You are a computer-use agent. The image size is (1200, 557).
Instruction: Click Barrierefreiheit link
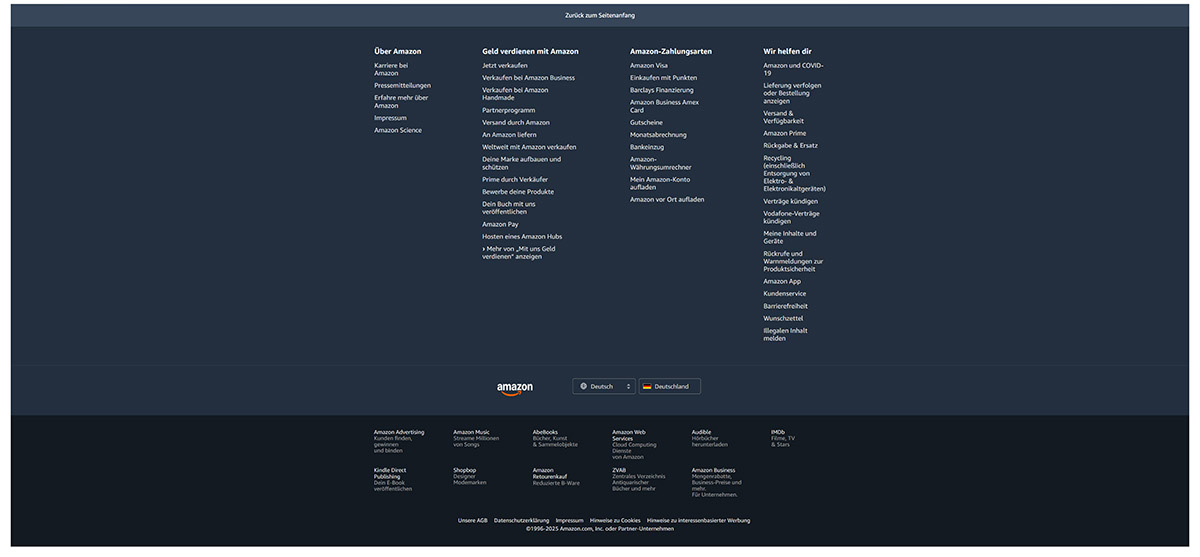(786, 306)
